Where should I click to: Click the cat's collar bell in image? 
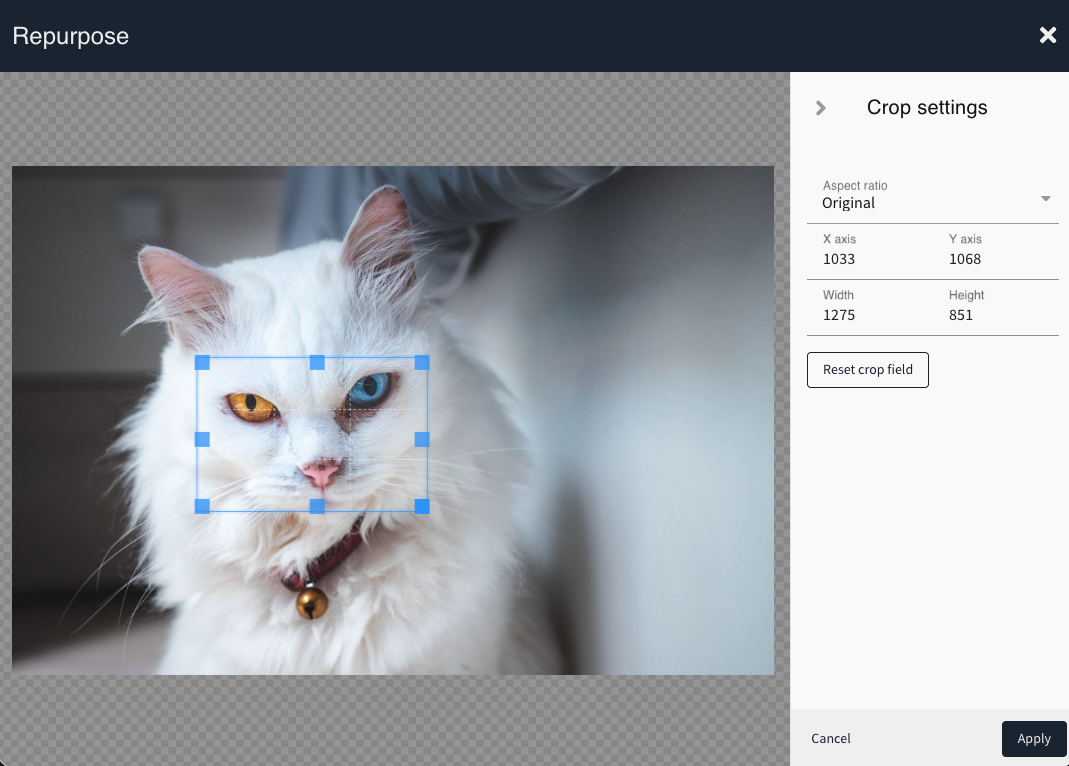[x=311, y=602]
